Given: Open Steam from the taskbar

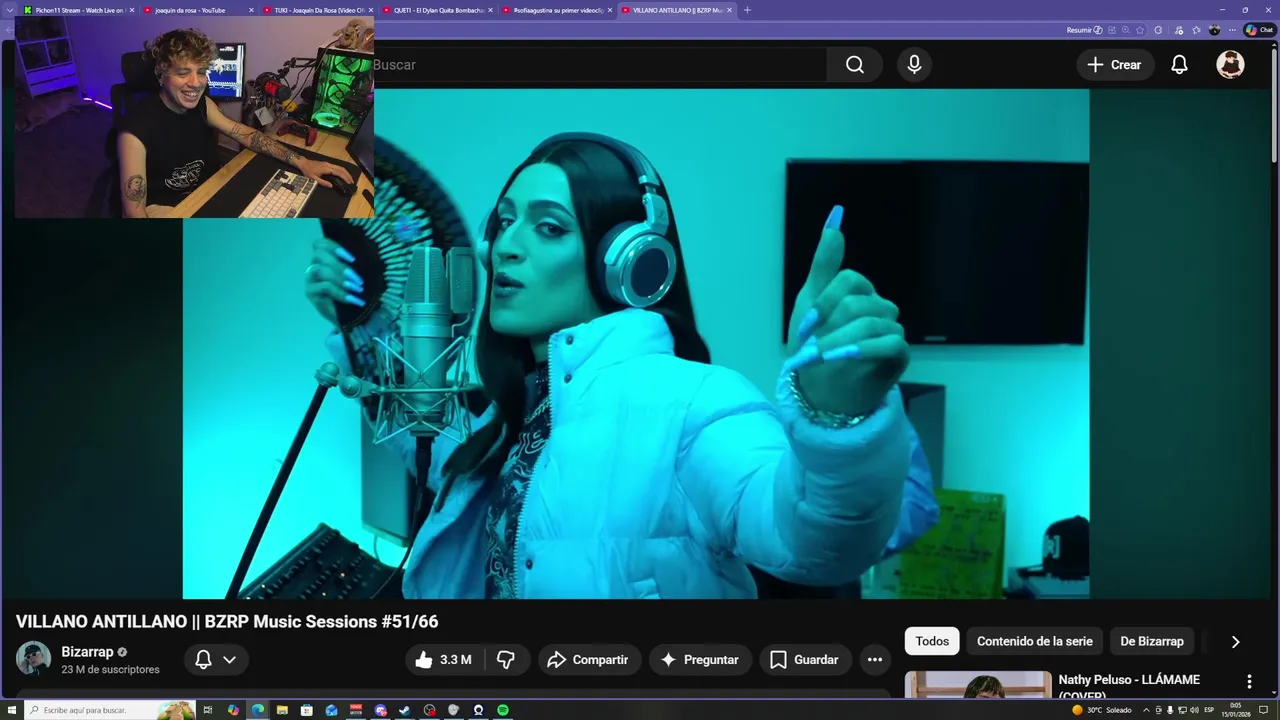Looking at the screenshot, I should coord(404,710).
